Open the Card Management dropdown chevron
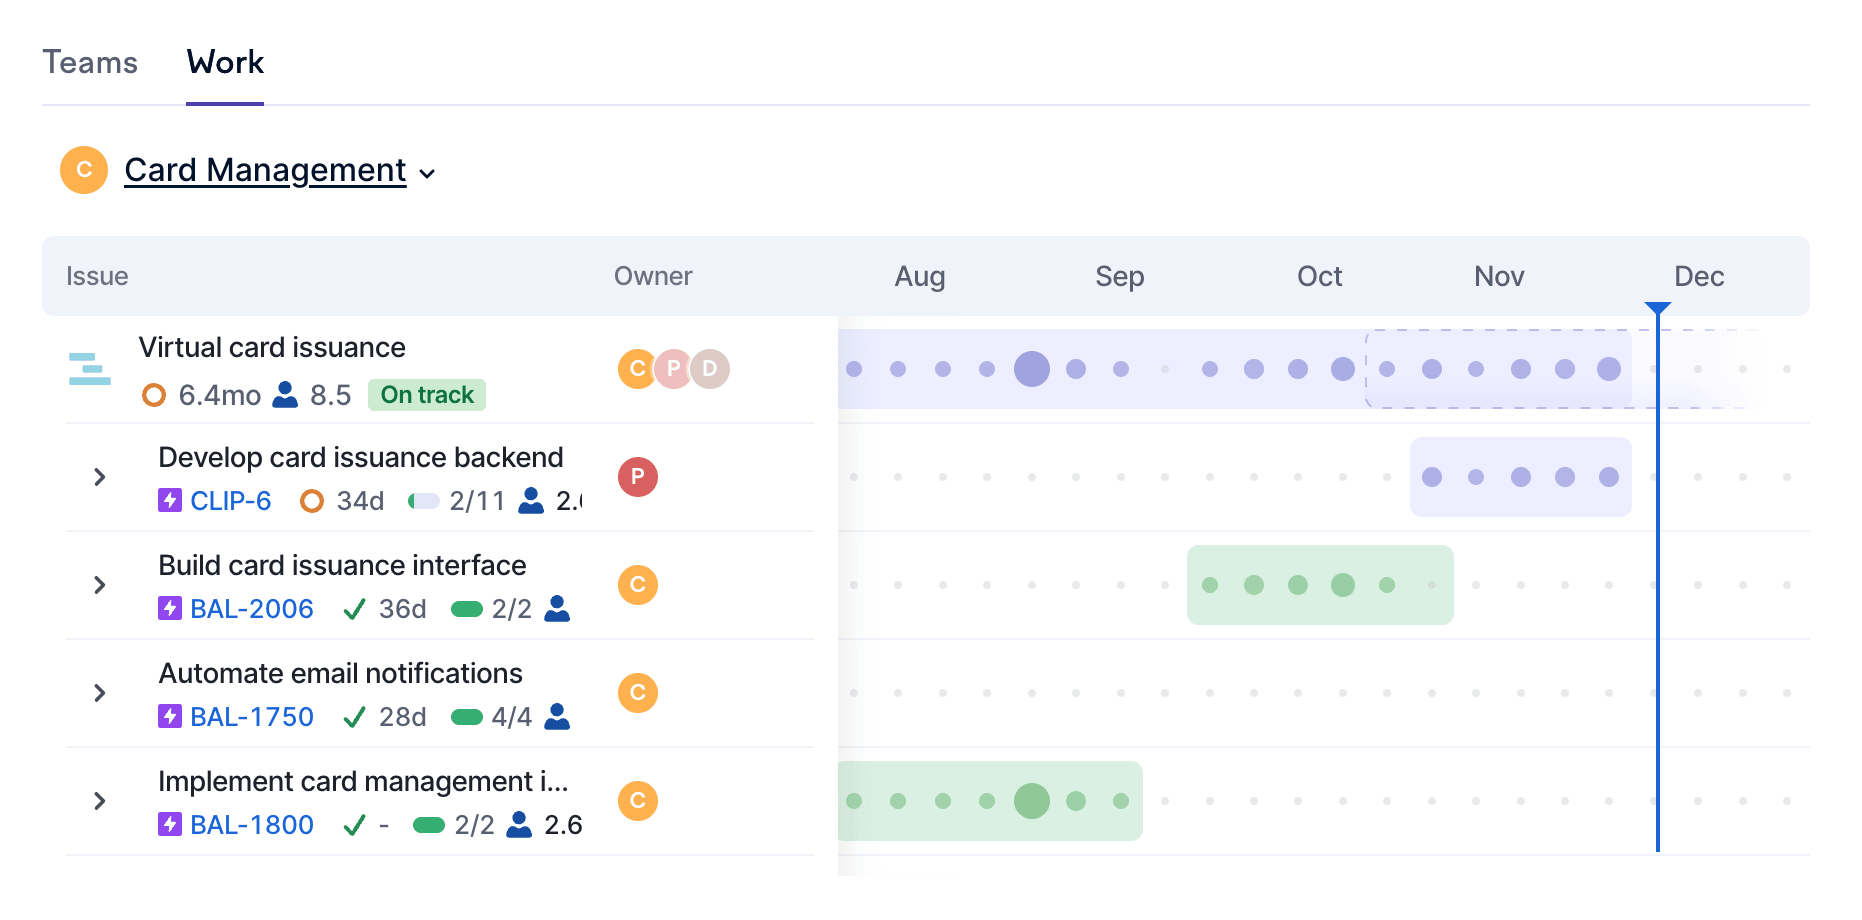 click(428, 174)
